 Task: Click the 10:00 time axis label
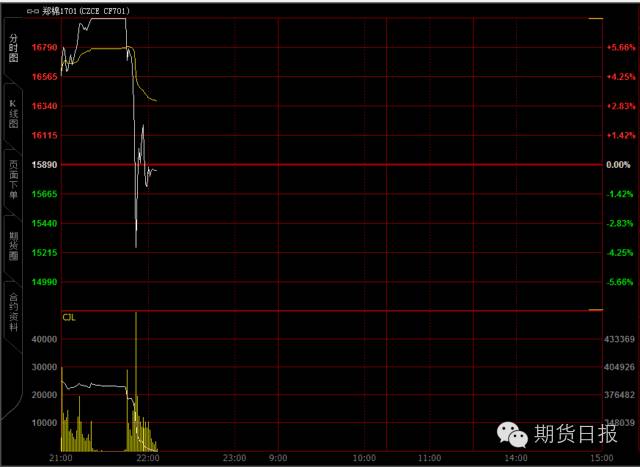pyautogui.click(x=364, y=458)
